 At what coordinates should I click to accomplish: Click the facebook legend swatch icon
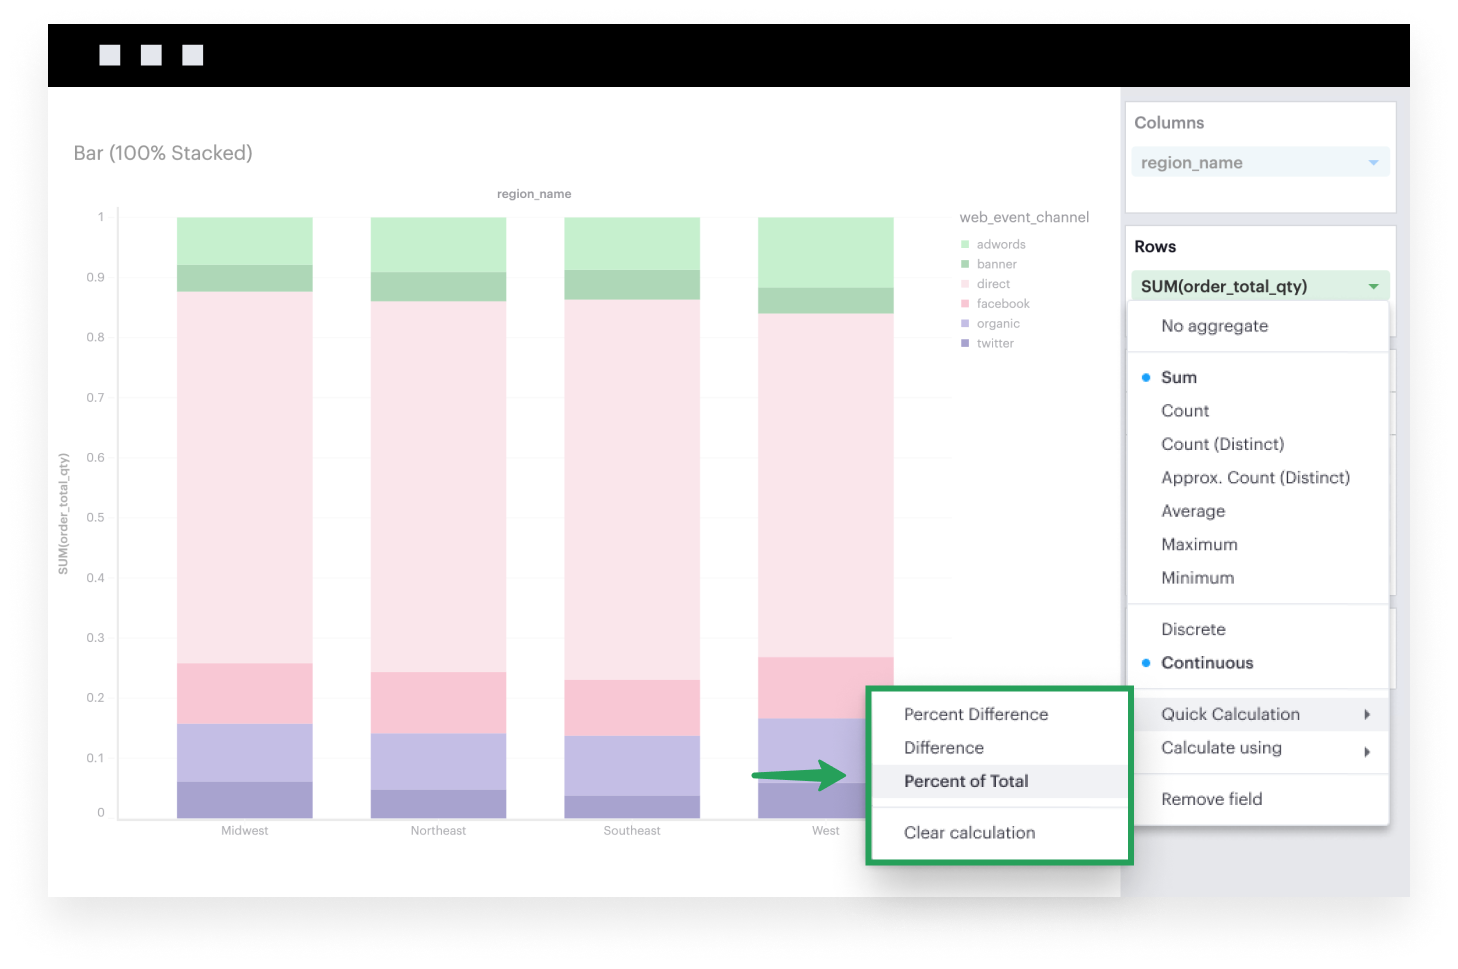pyautogui.click(x=965, y=304)
